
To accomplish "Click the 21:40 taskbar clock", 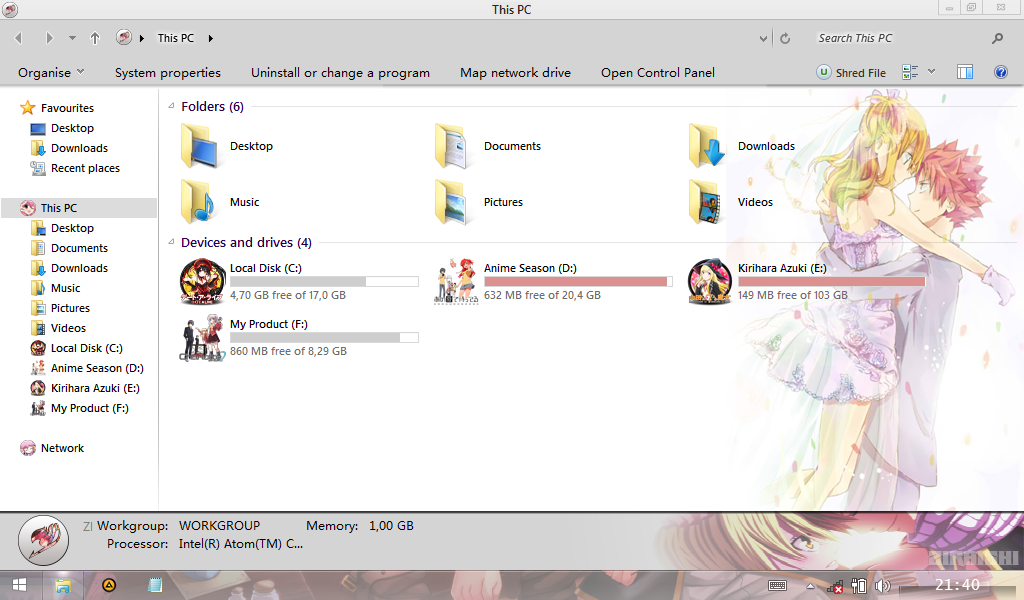I will (x=957, y=584).
